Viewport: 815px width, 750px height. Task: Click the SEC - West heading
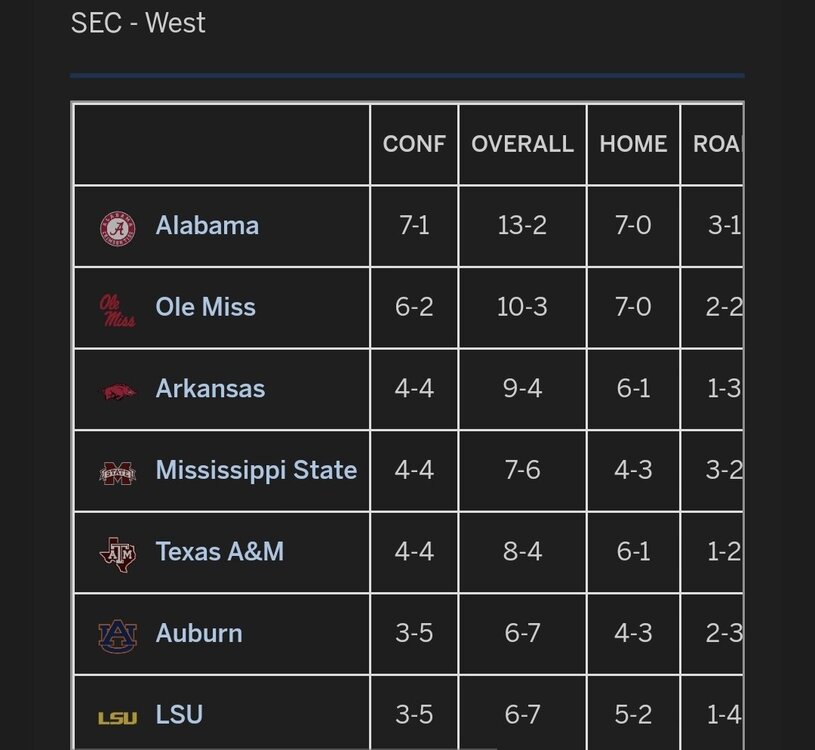click(138, 23)
